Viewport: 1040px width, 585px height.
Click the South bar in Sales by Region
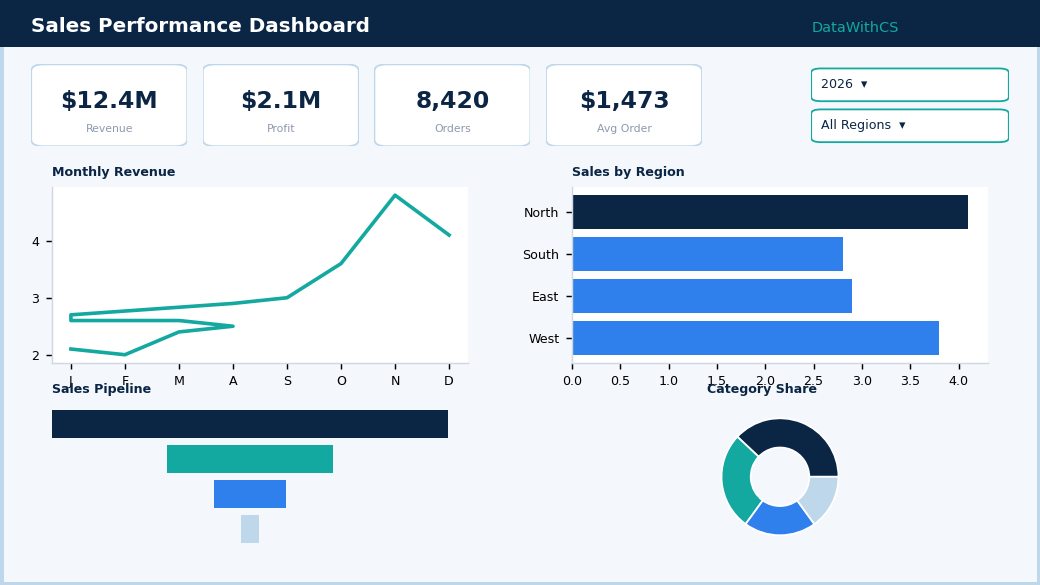tap(708, 254)
